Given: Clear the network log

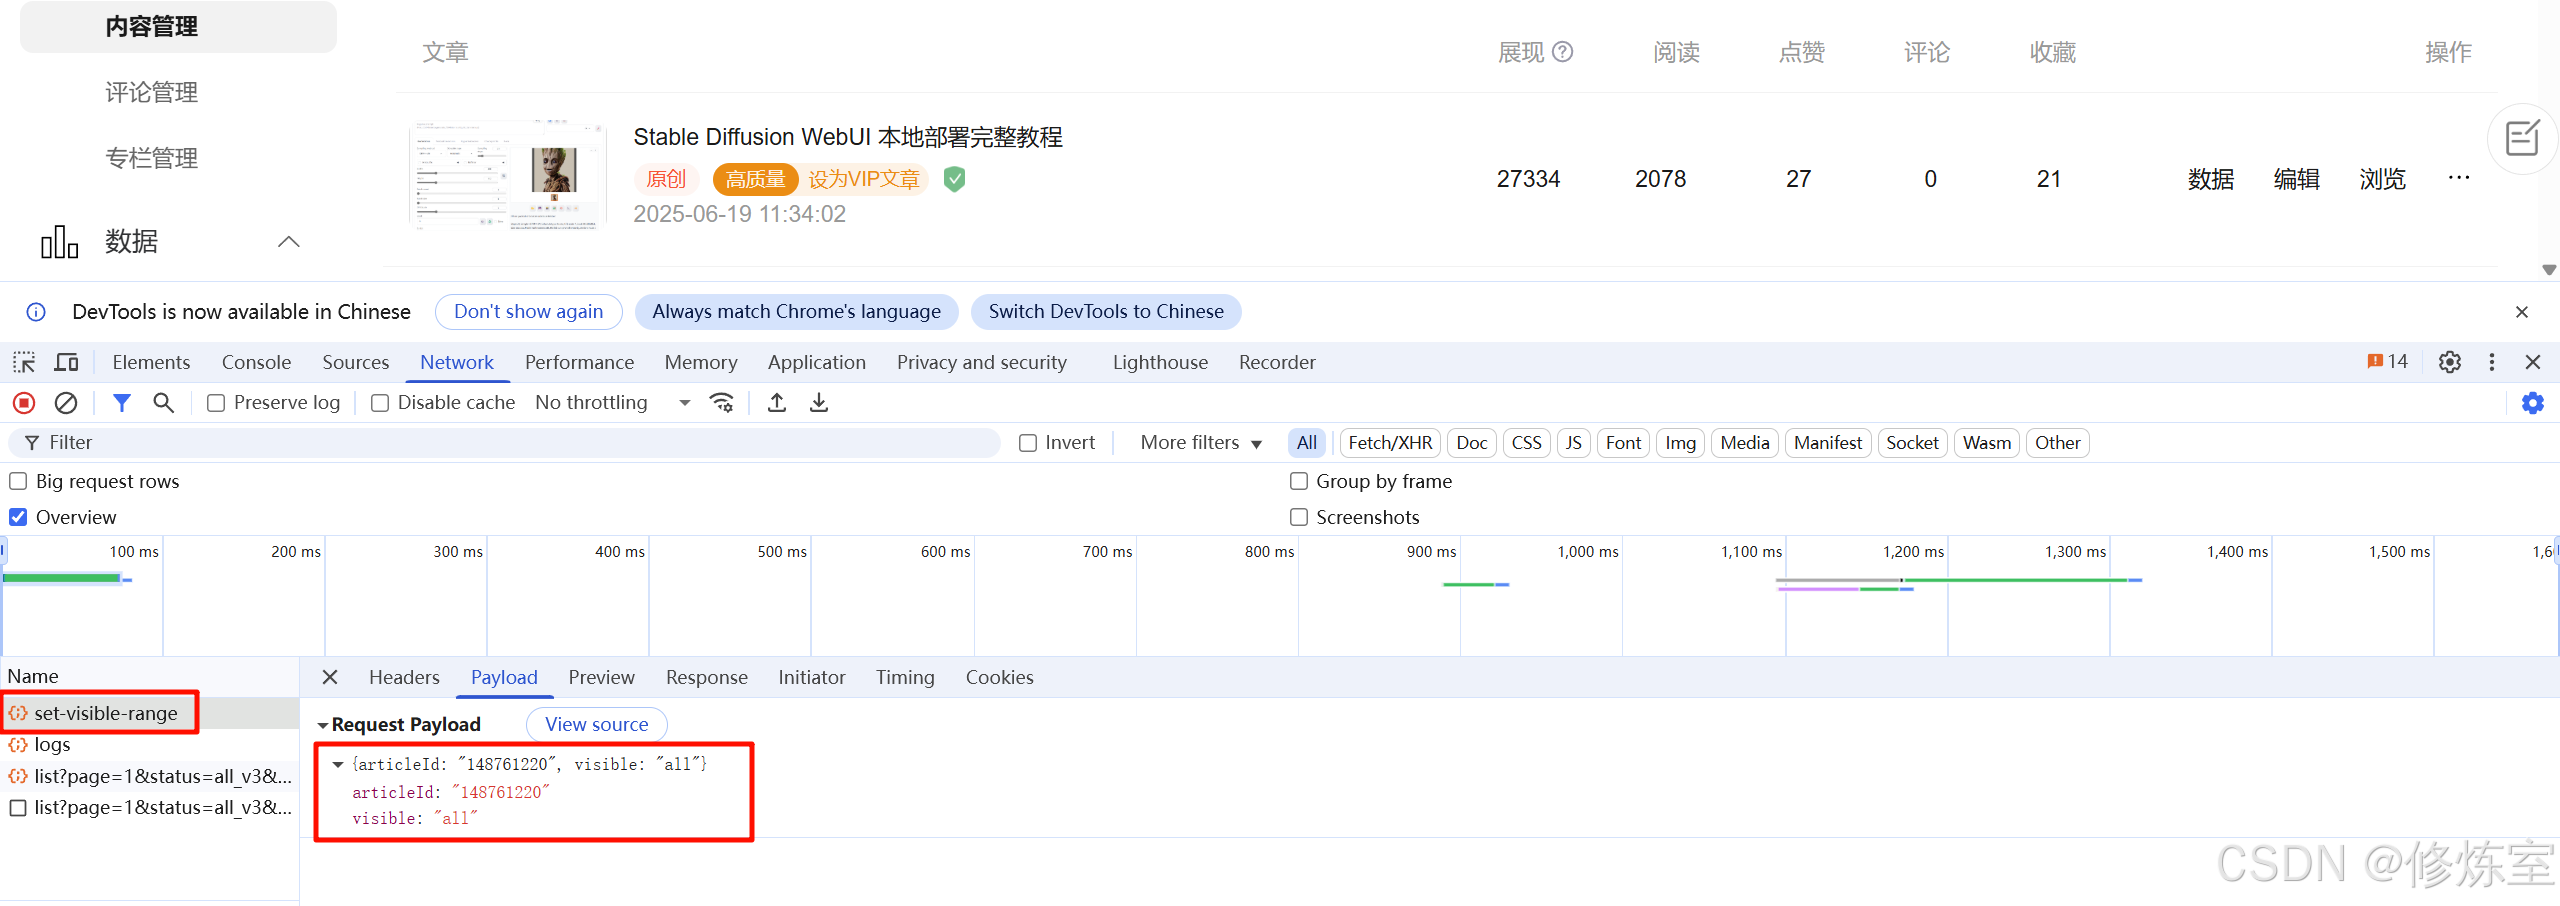Looking at the screenshot, I should click(x=66, y=403).
